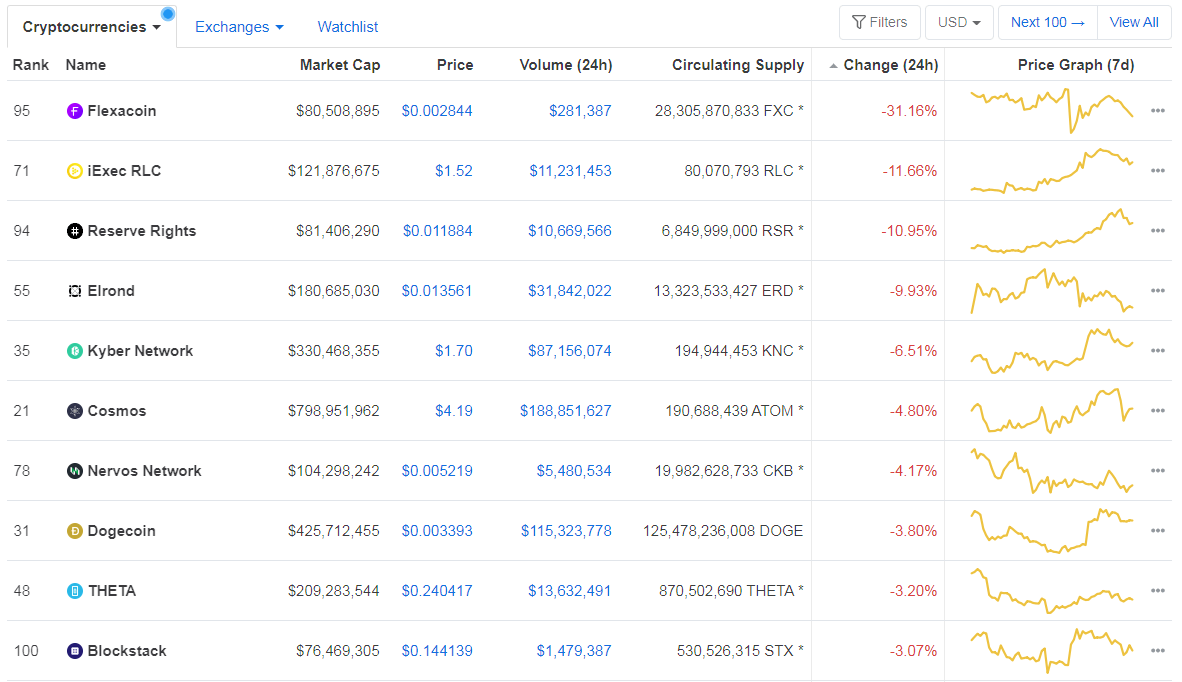Viewport: 1182px width, 682px height.
Task: Click the Blockstack coin logo icon
Action: tap(75, 651)
